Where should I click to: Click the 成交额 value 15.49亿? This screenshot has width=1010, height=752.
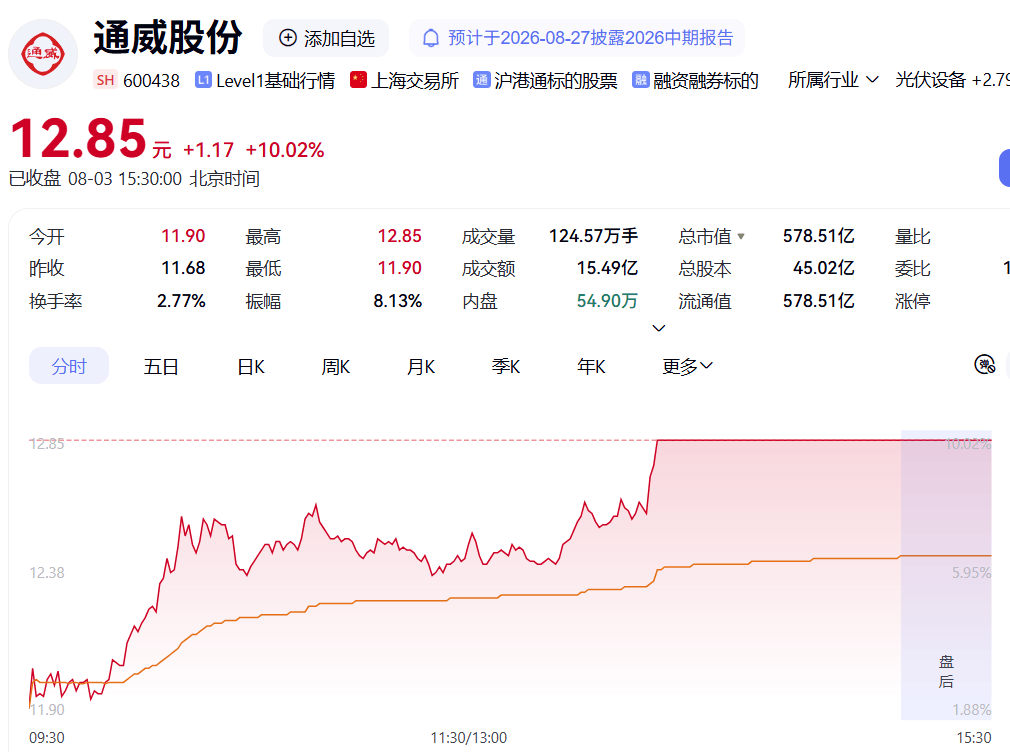pos(607,268)
